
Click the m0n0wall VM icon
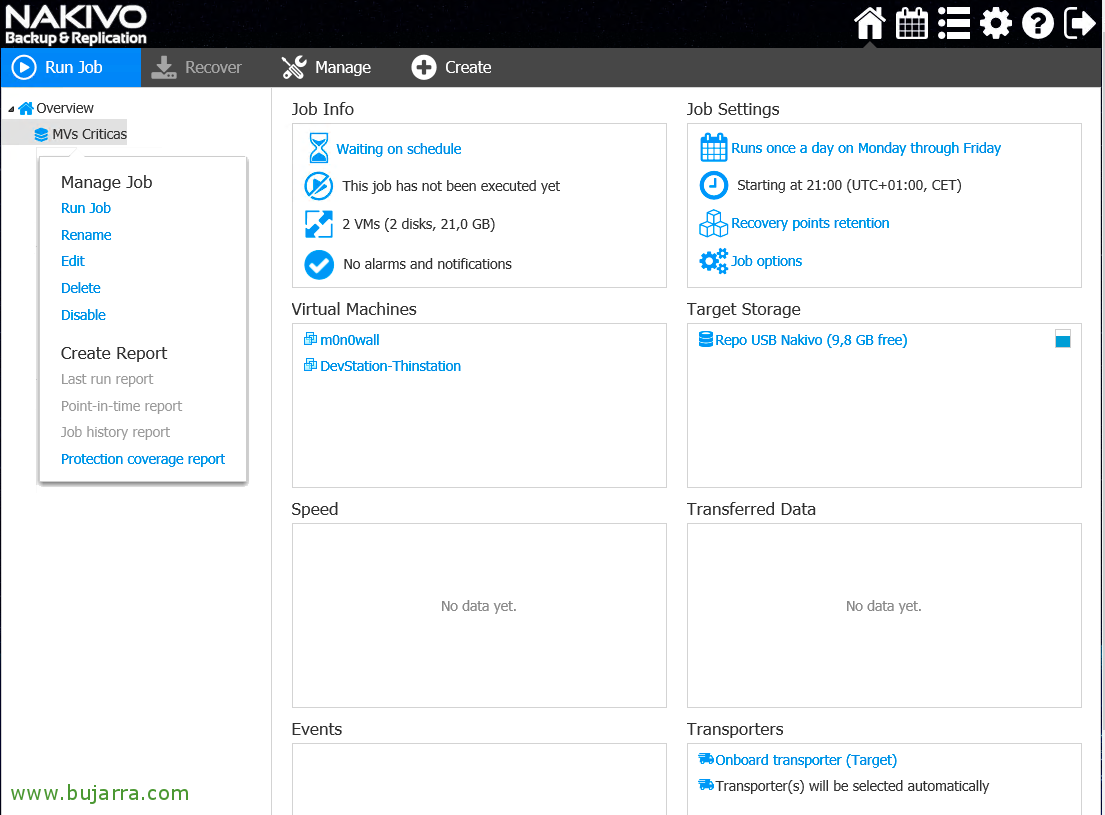(x=310, y=340)
